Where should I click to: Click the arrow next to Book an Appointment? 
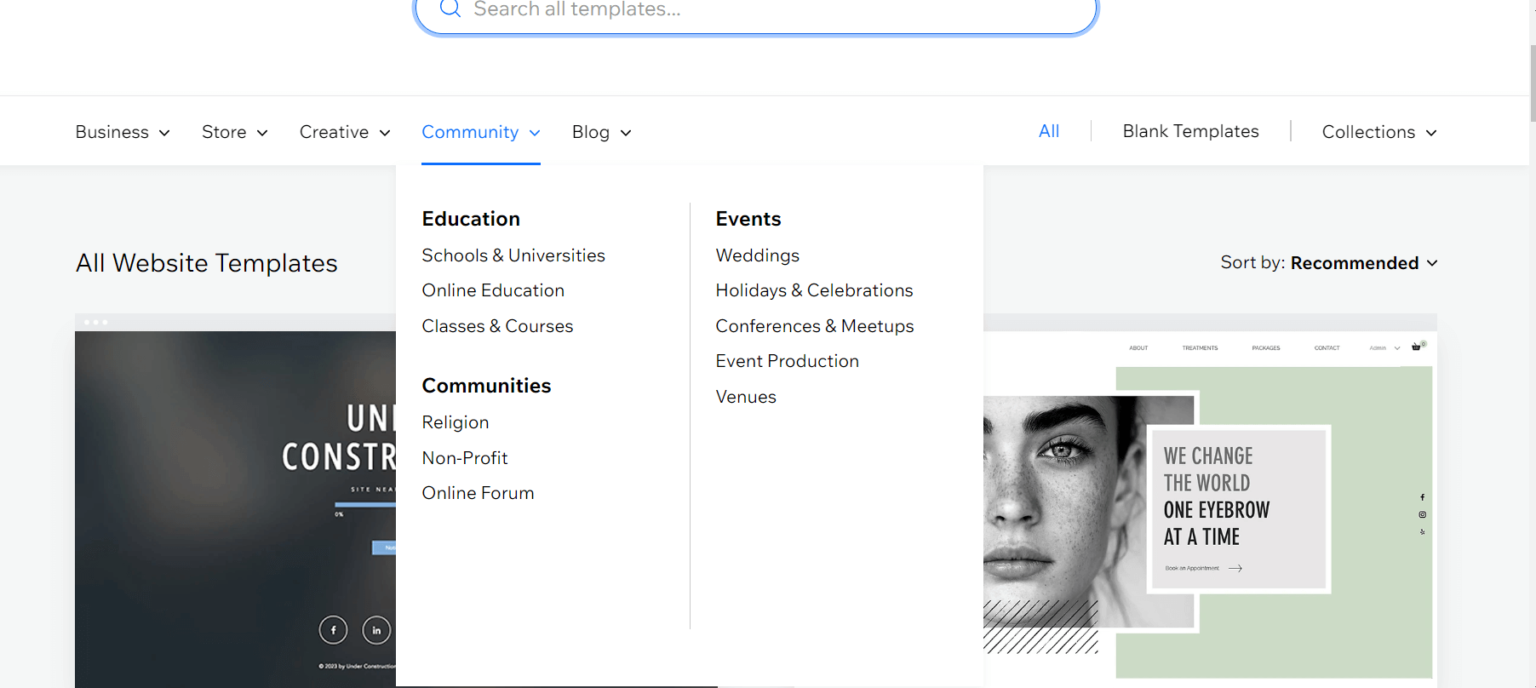(1235, 568)
